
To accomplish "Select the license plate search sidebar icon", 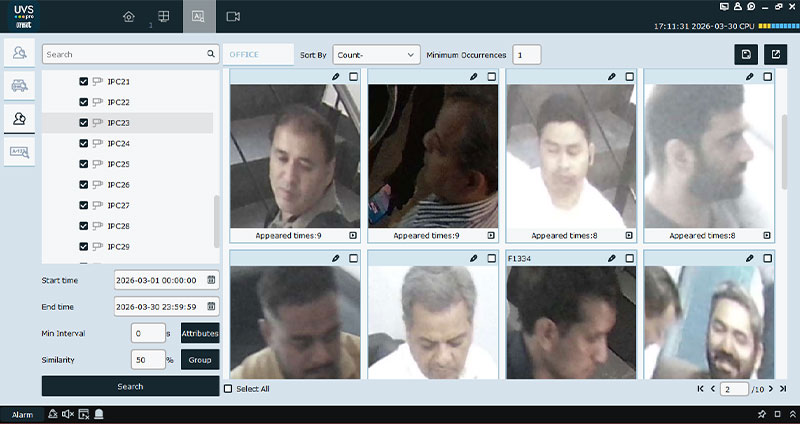I will pos(19,152).
